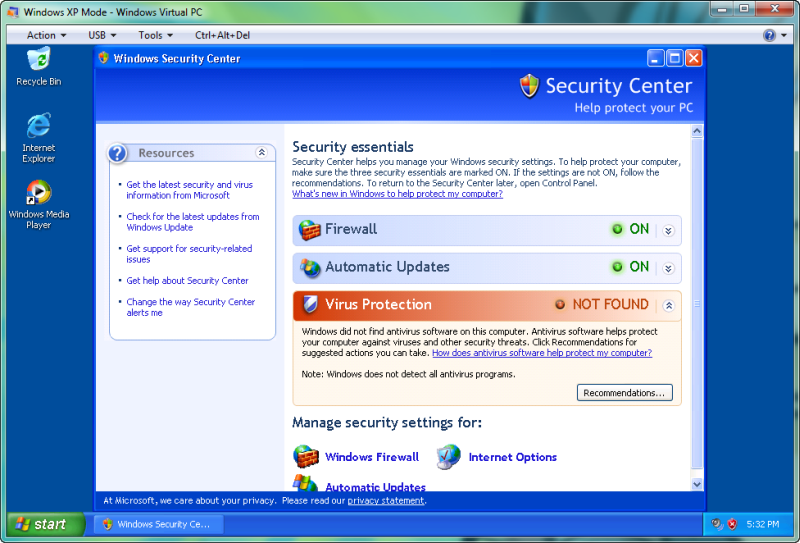This screenshot has height=543, width=800.
Task: Click the red security alert shield in system tray
Action: pyautogui.click(x=732, y=524)
